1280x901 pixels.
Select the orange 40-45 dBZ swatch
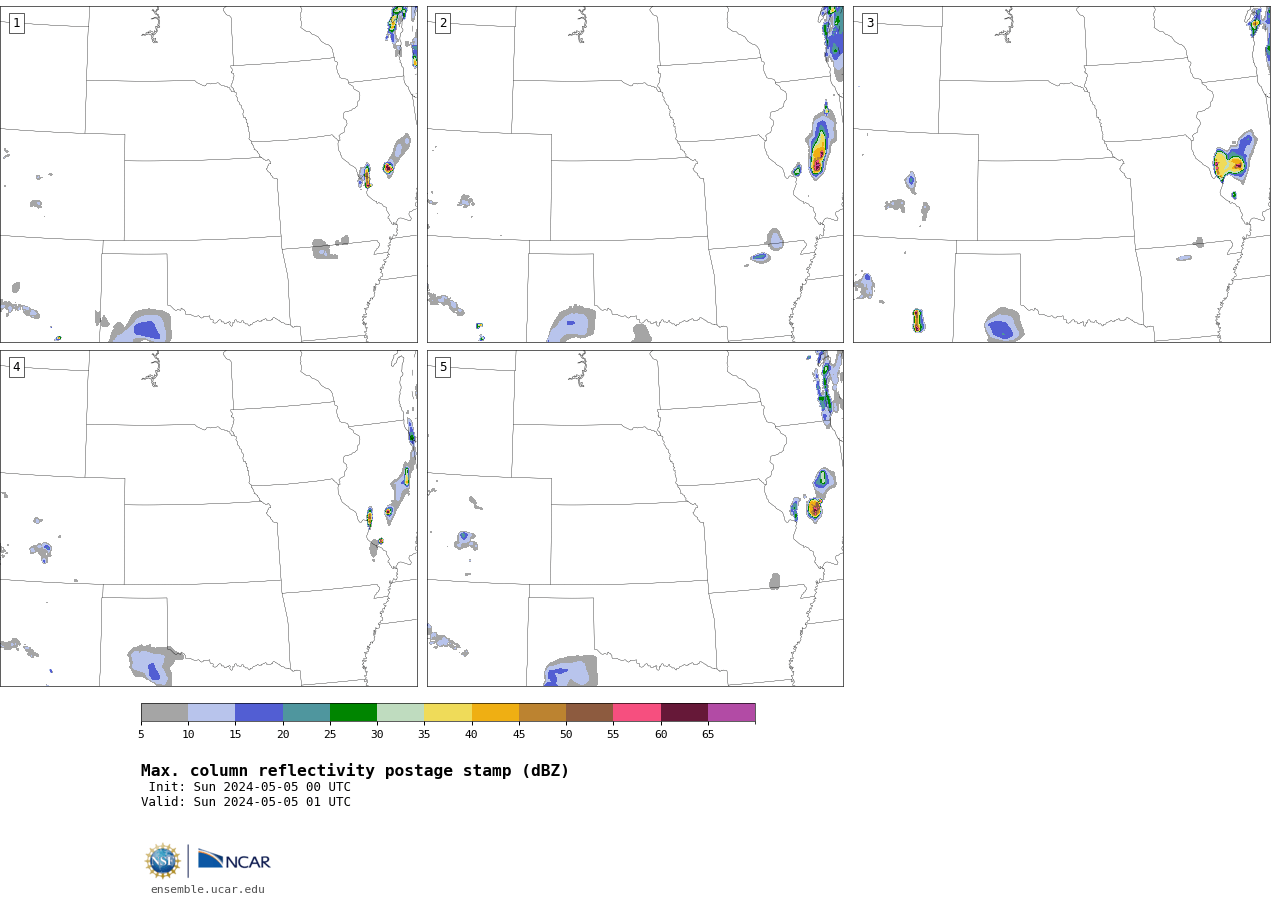point(495,713)
